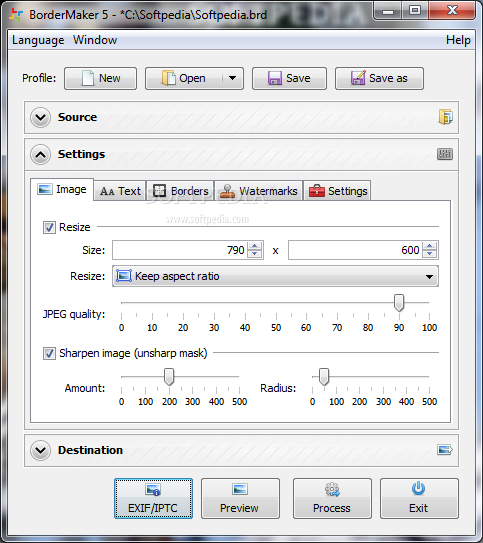Screen dimensions: 483x543
Task: Open a profile with the Open button
Action: (184, 79)
